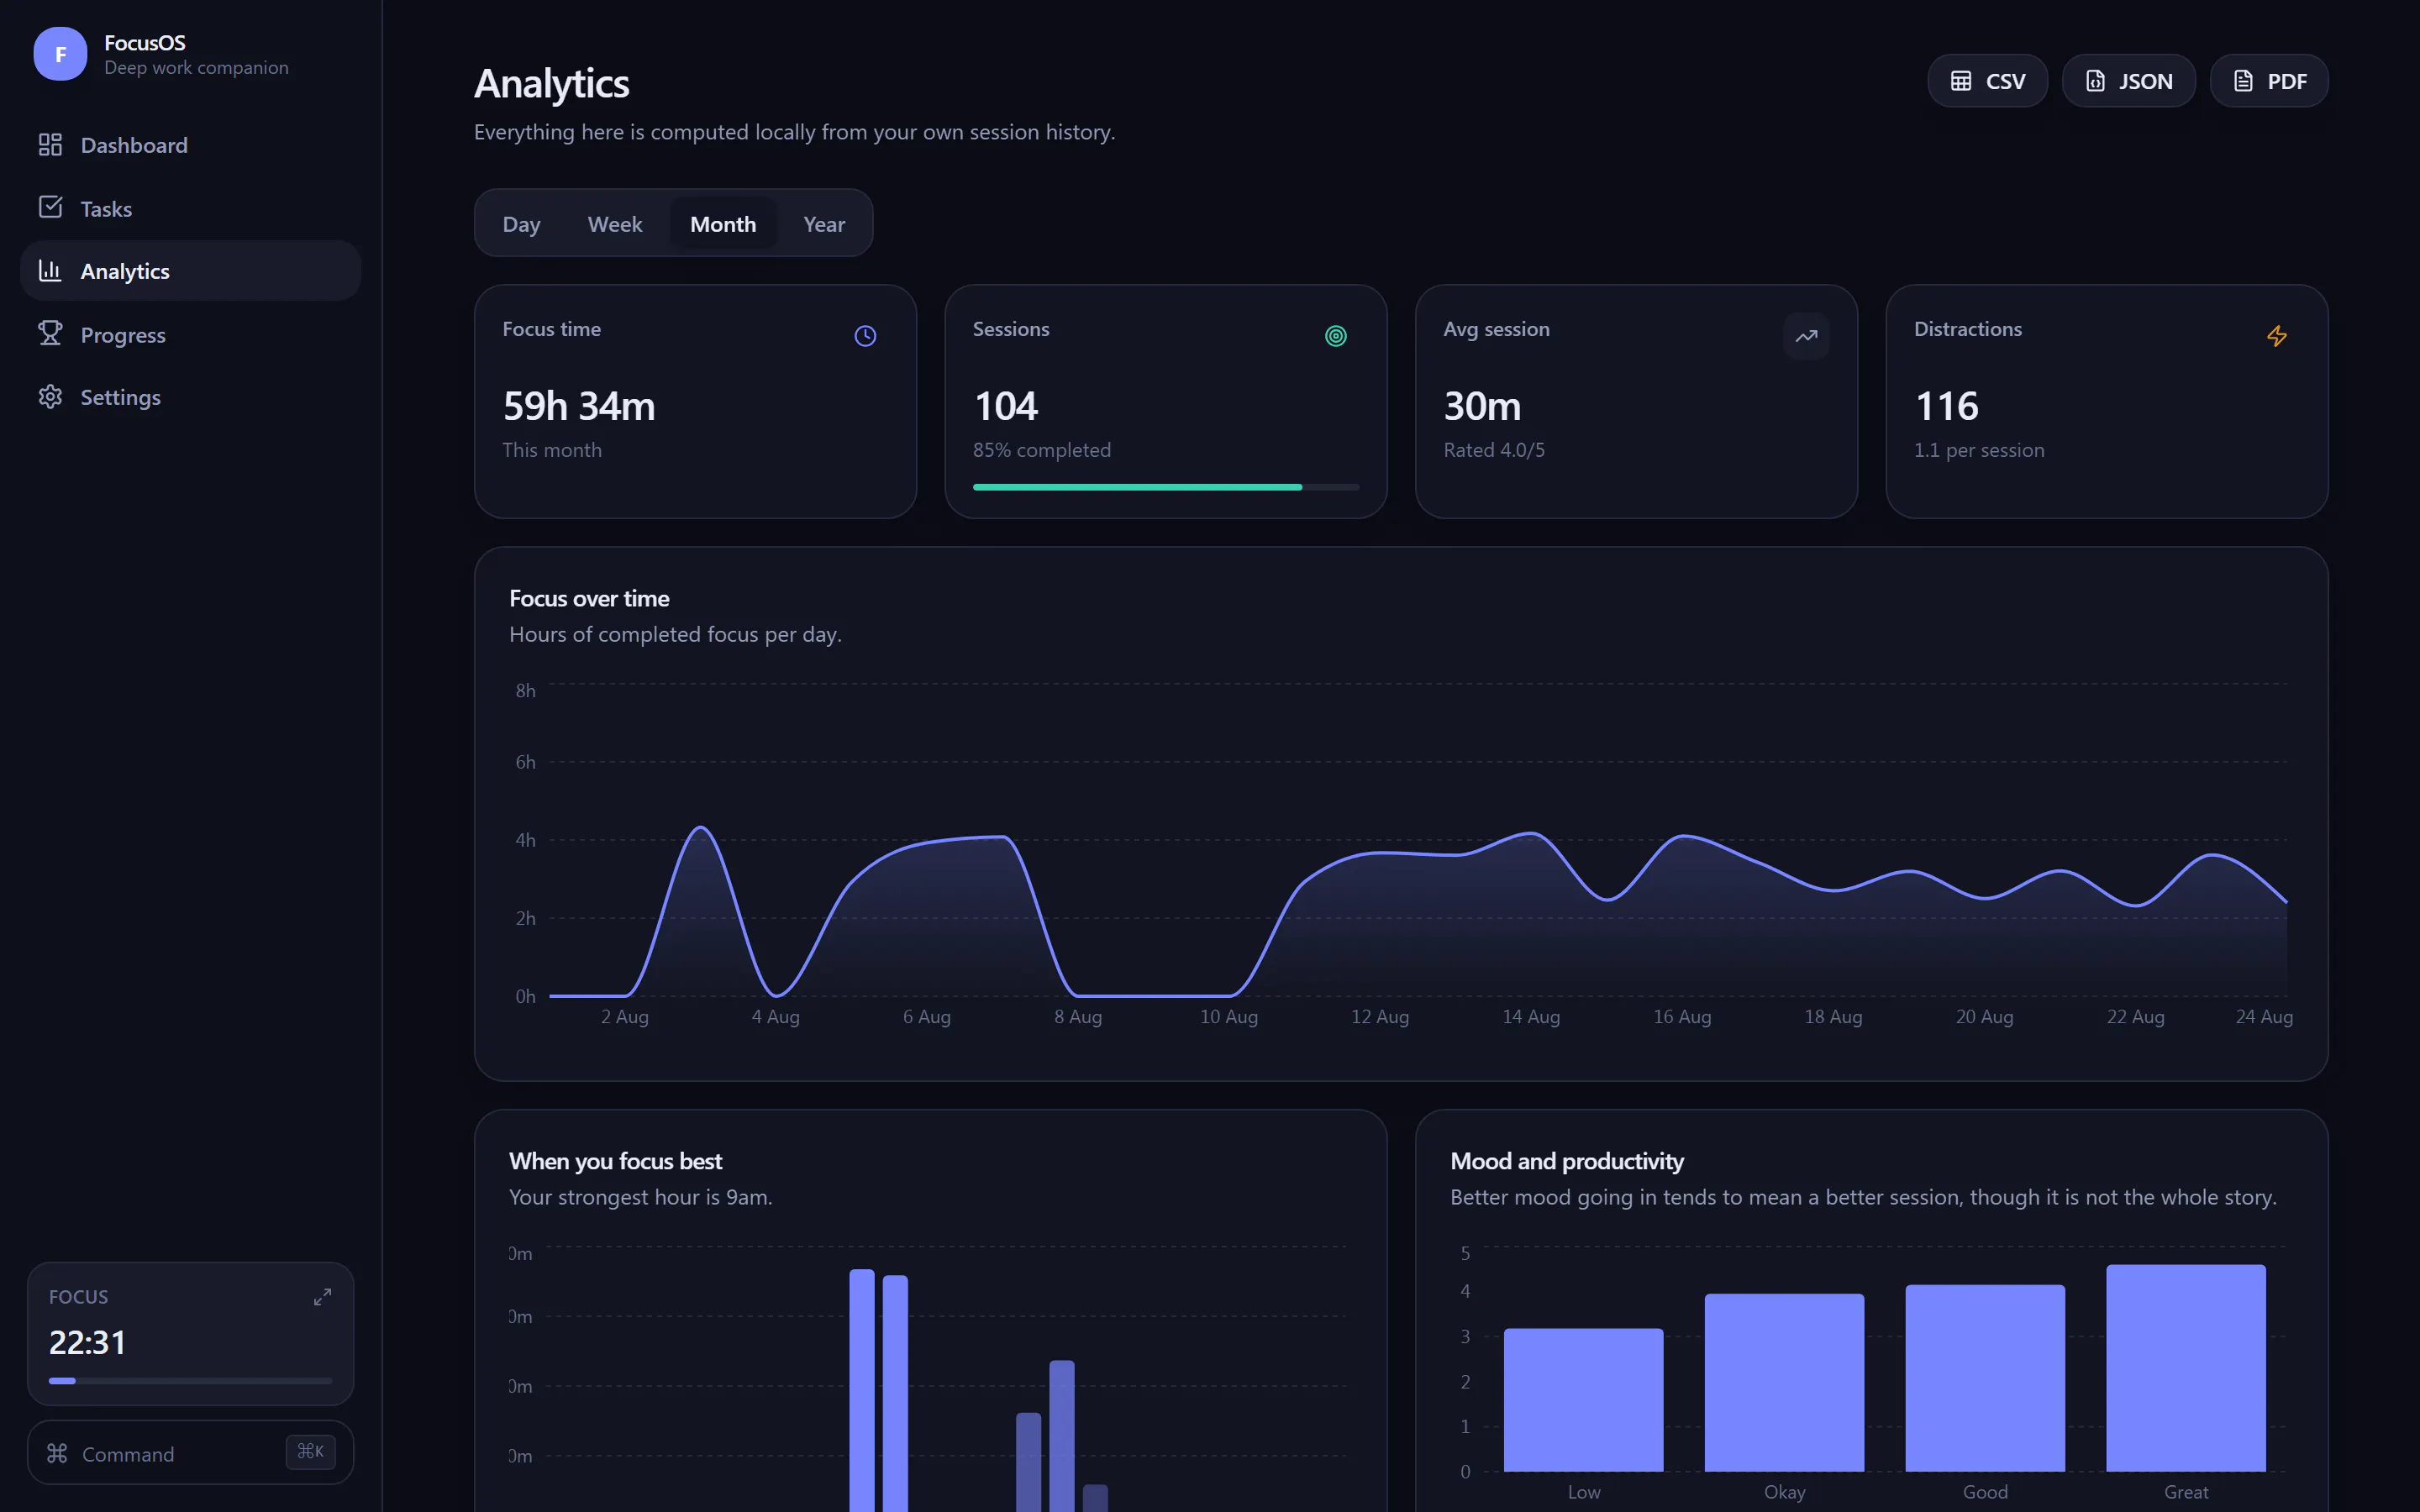
Task: Switch to the Week range tab
Action: coord(615,224)
